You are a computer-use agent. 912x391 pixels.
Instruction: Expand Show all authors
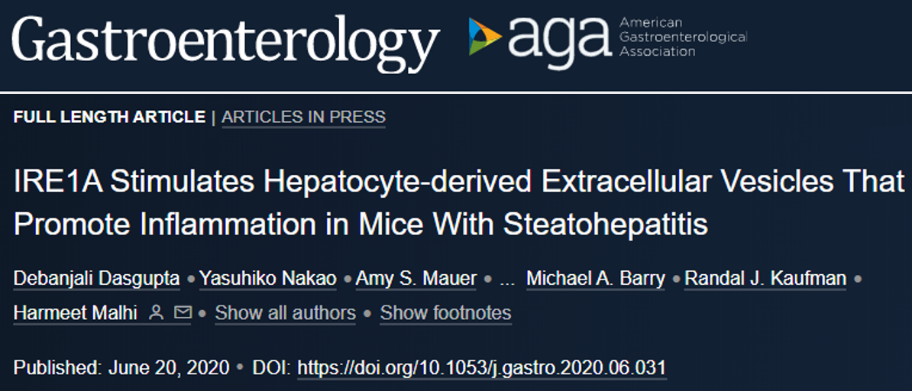285,313
